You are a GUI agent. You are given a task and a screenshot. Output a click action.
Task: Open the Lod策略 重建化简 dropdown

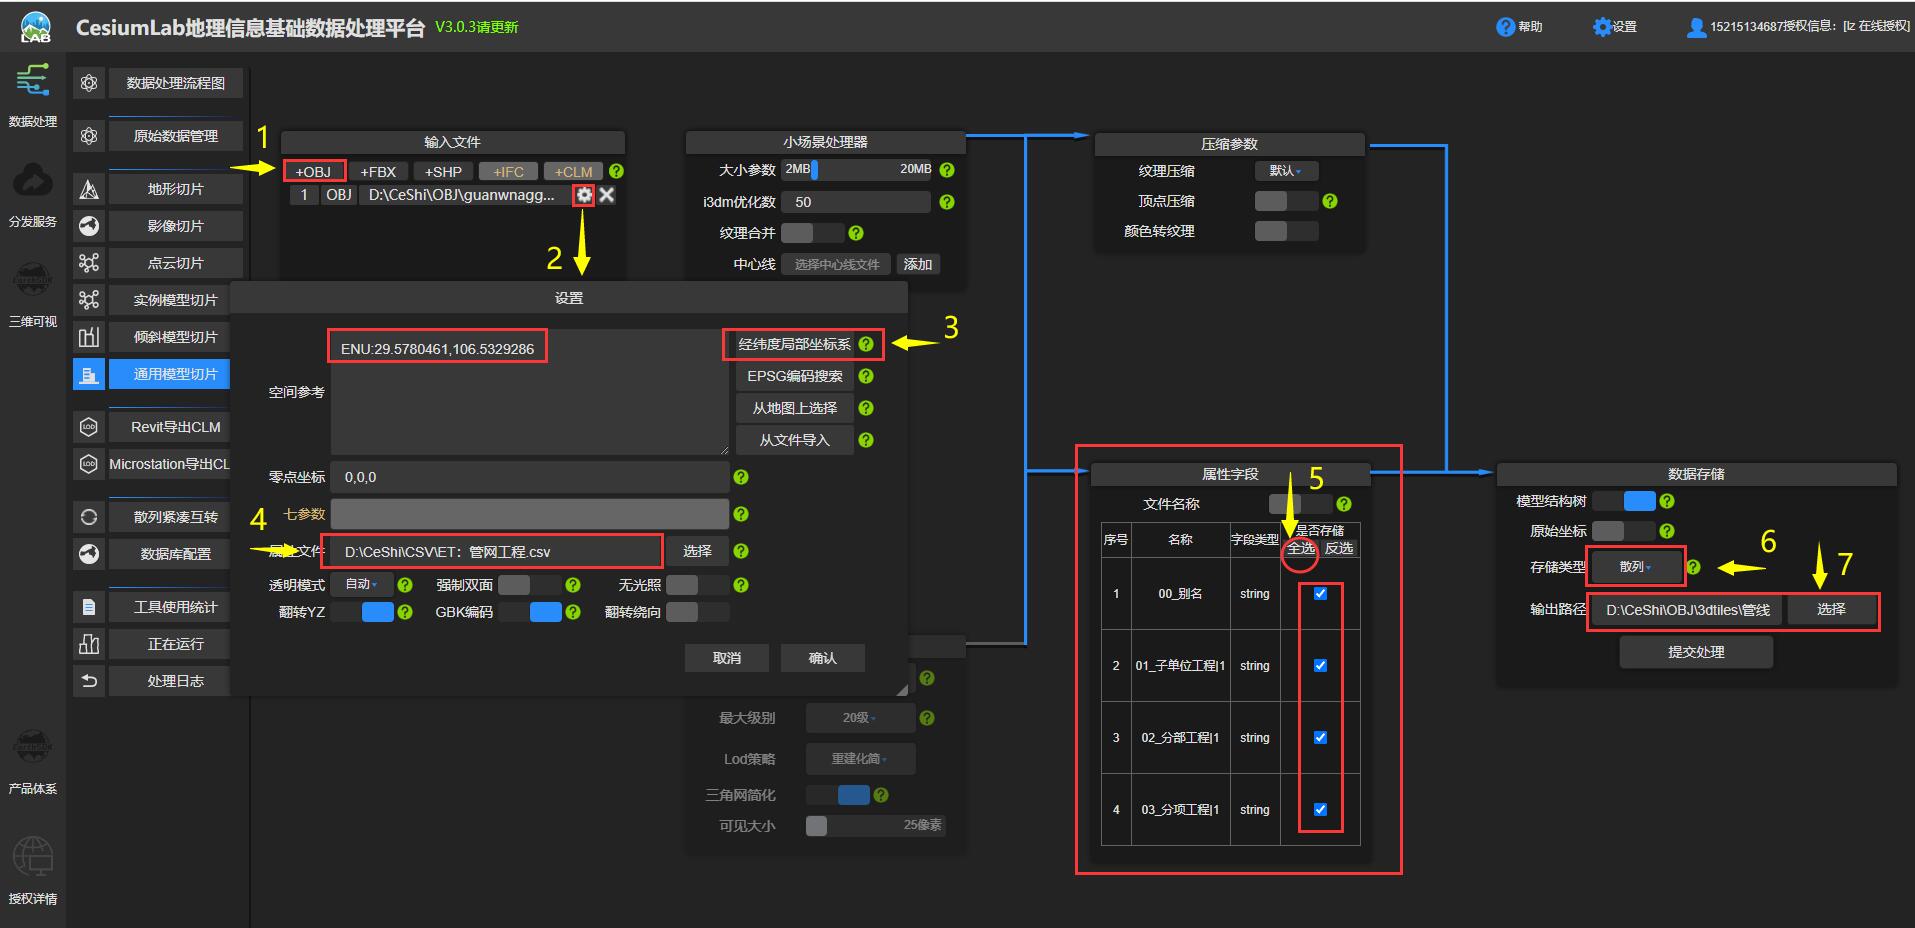click(x=860, y=759)
